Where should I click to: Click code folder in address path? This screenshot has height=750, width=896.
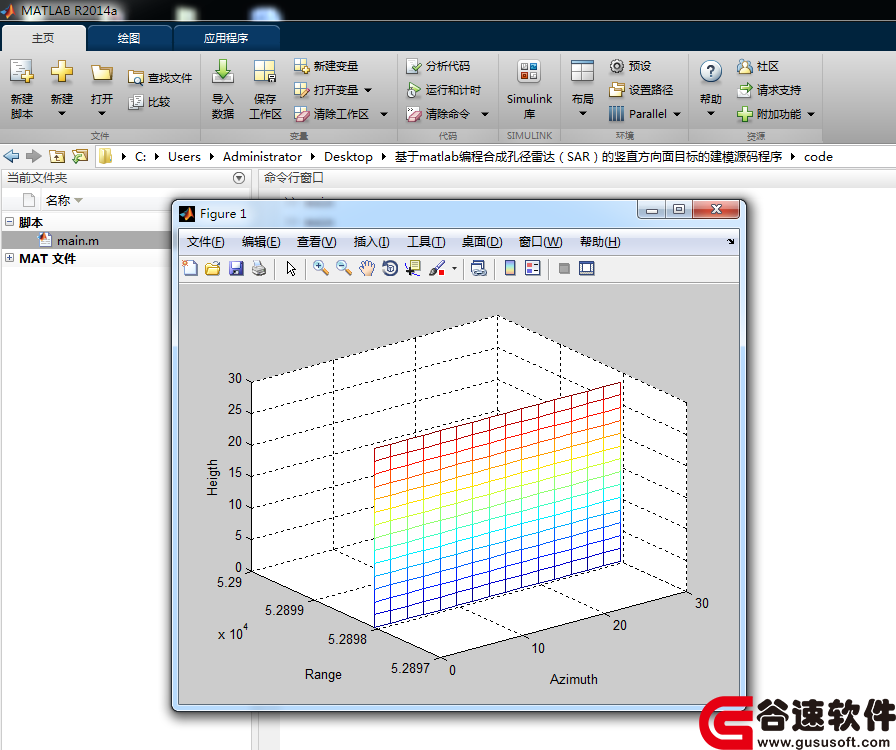(x=818, y=157)
